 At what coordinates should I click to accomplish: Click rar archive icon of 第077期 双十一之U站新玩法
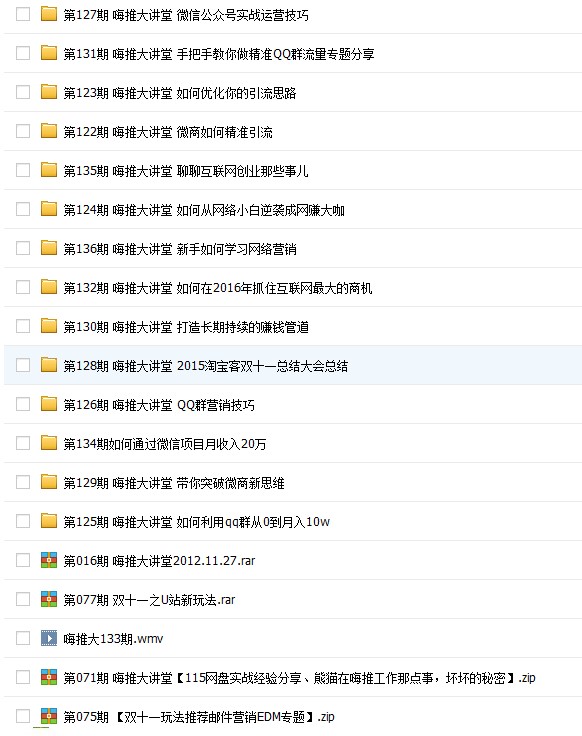[49, 599]
